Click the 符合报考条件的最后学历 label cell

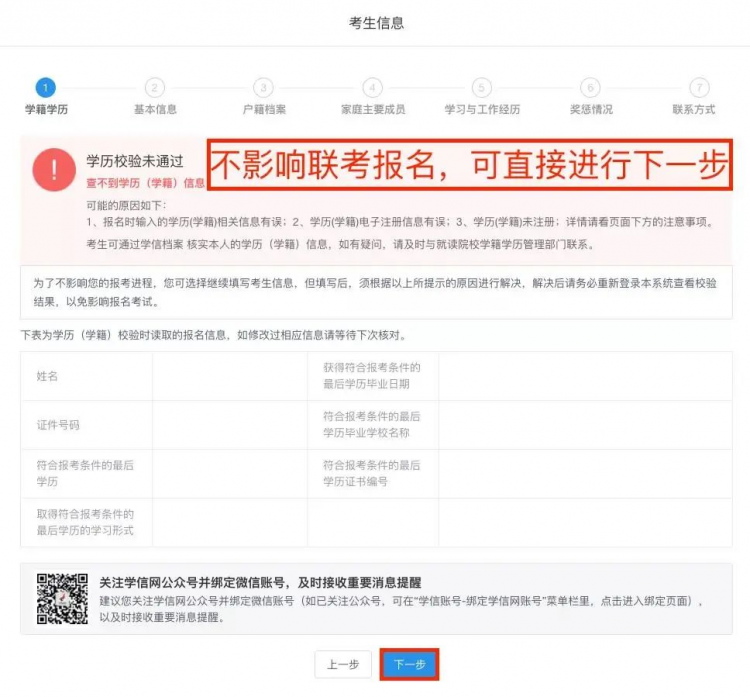[x=85, y=473]
